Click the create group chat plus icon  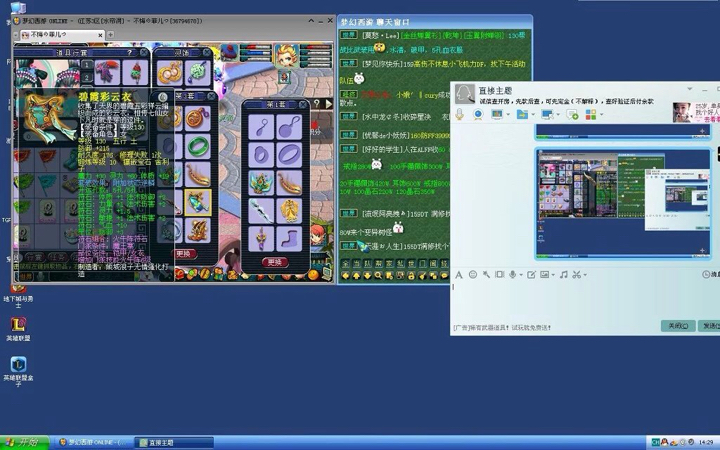click(572, 114)
